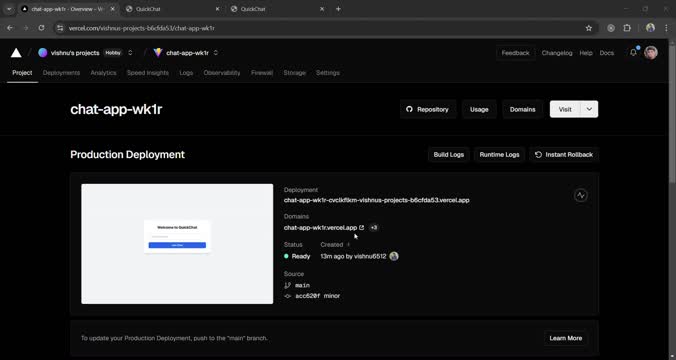
Task: Click the Vercel triangle logo
Action: click(16, 53)
